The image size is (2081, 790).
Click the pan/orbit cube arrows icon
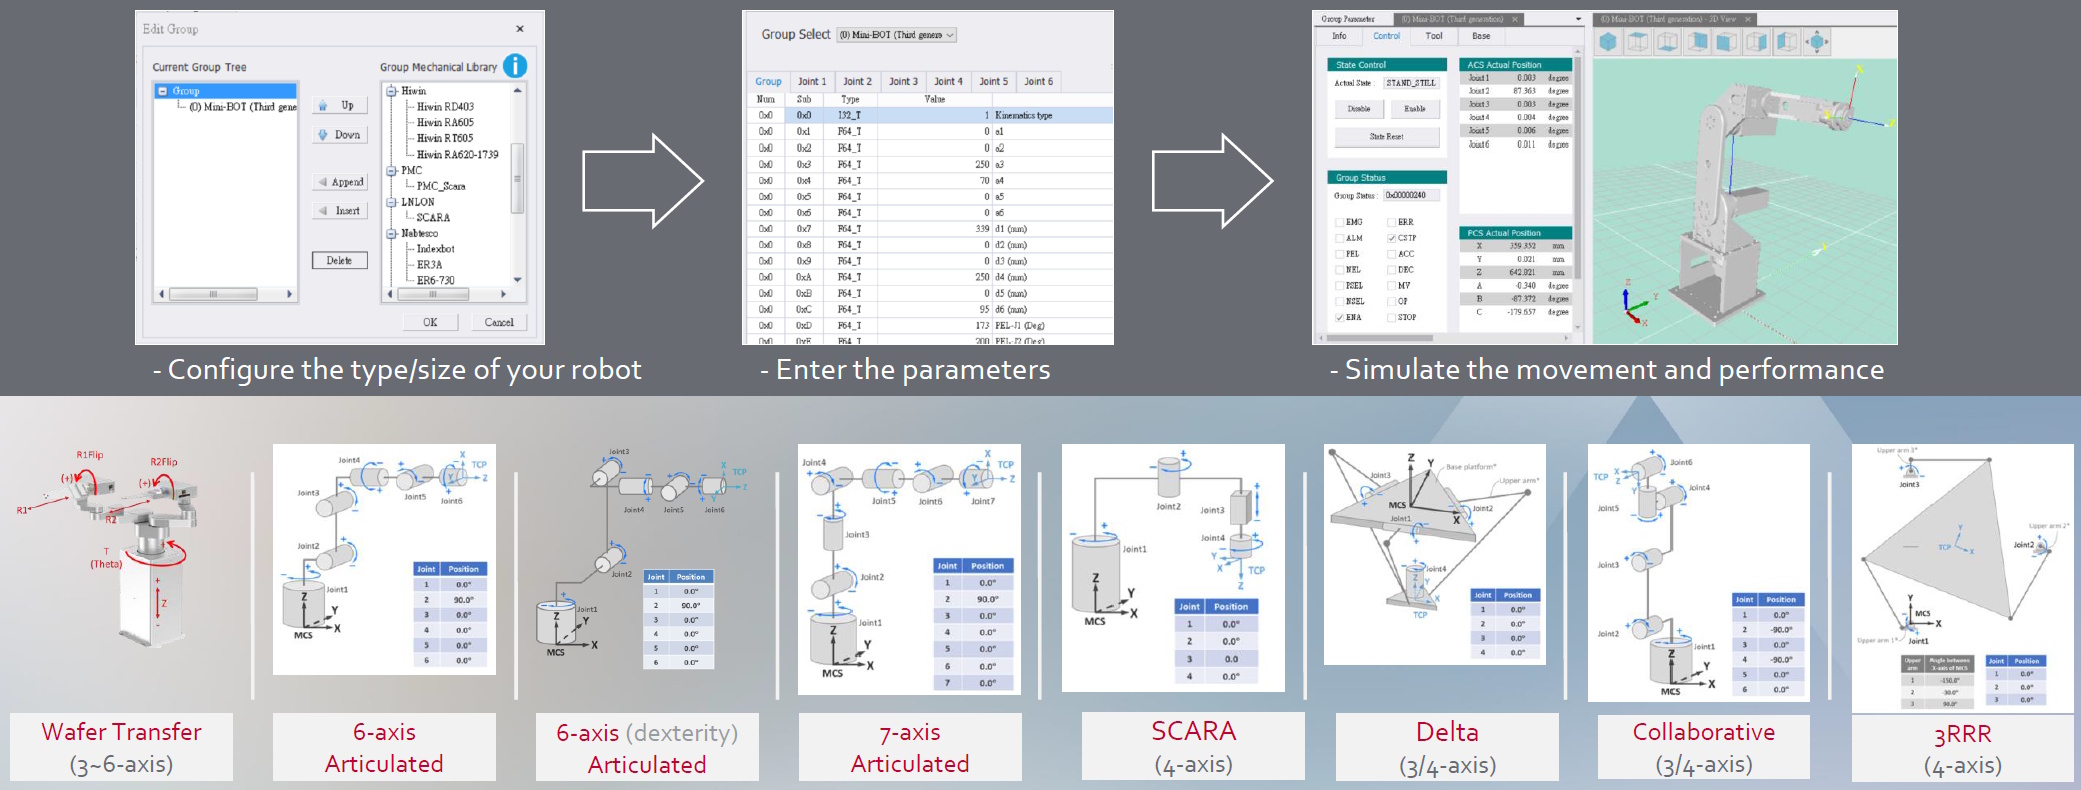(1817, 42)
